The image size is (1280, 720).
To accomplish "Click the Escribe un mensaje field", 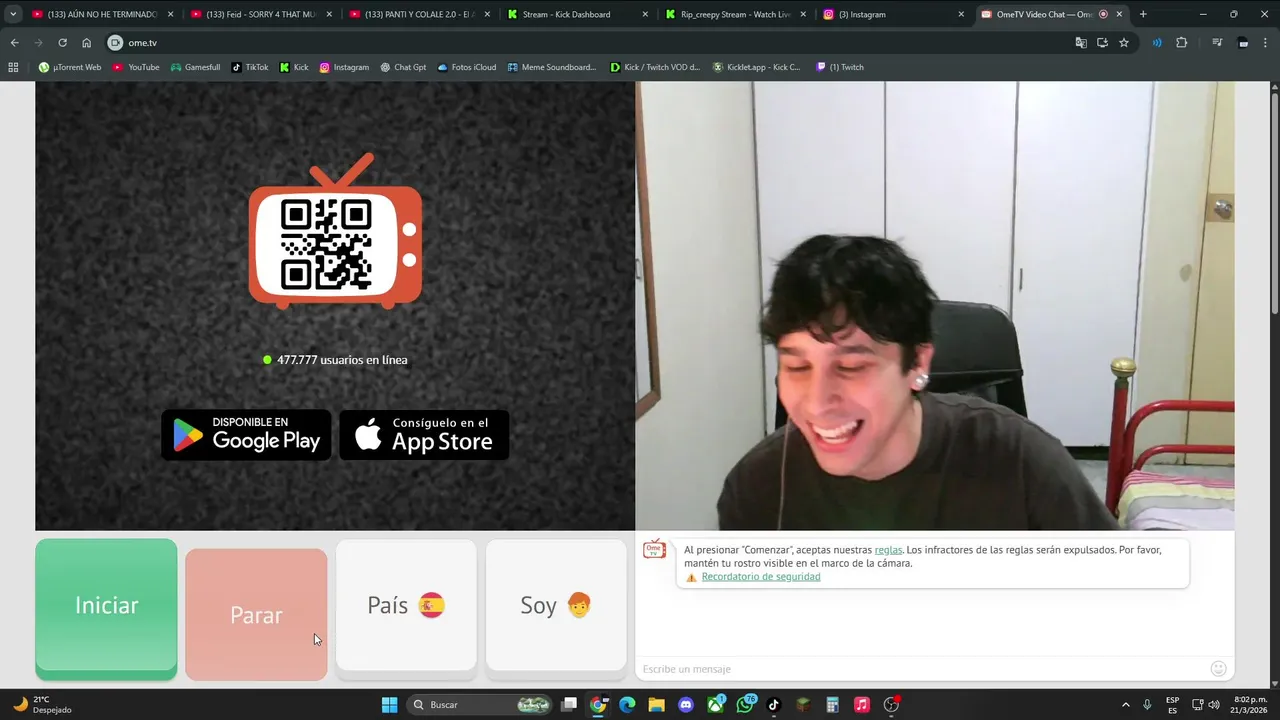I will click(x=920, y=669).
